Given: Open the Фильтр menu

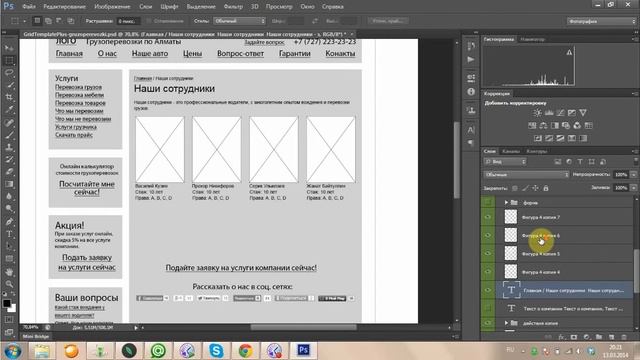Looking at the screenshot, I should pos(233,7).
